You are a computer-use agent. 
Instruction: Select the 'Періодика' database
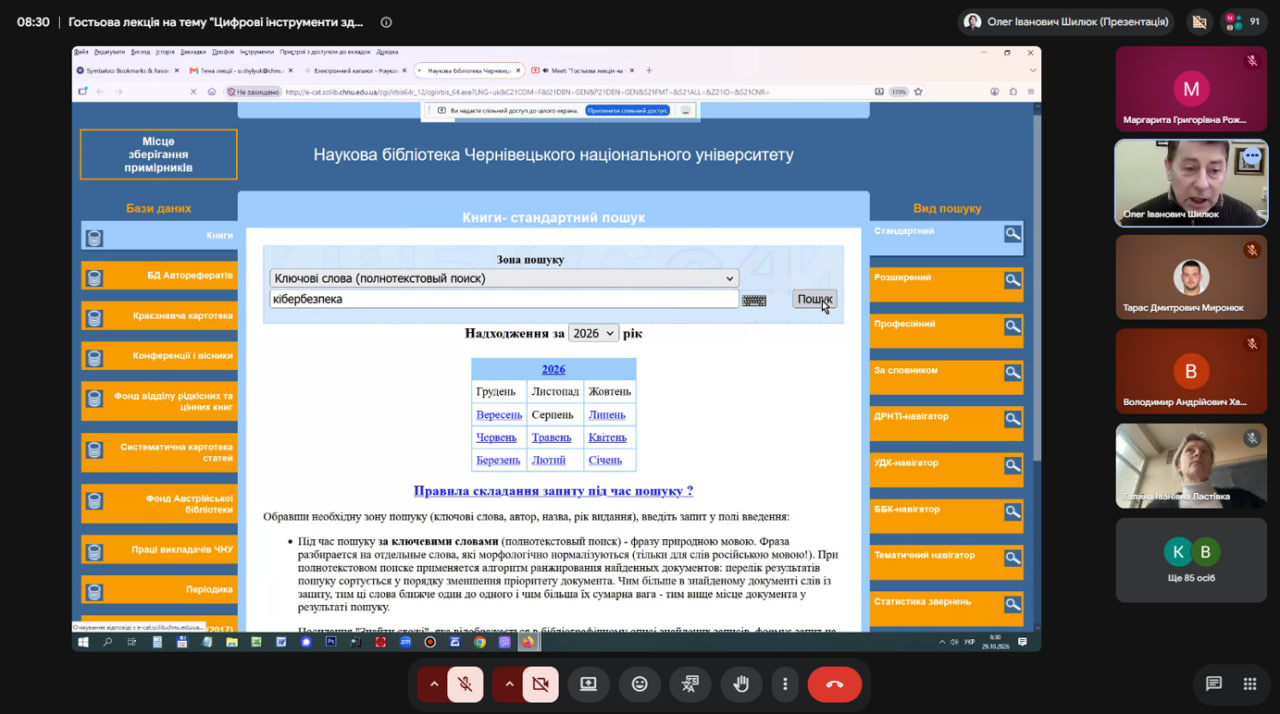tap(160, 590)
